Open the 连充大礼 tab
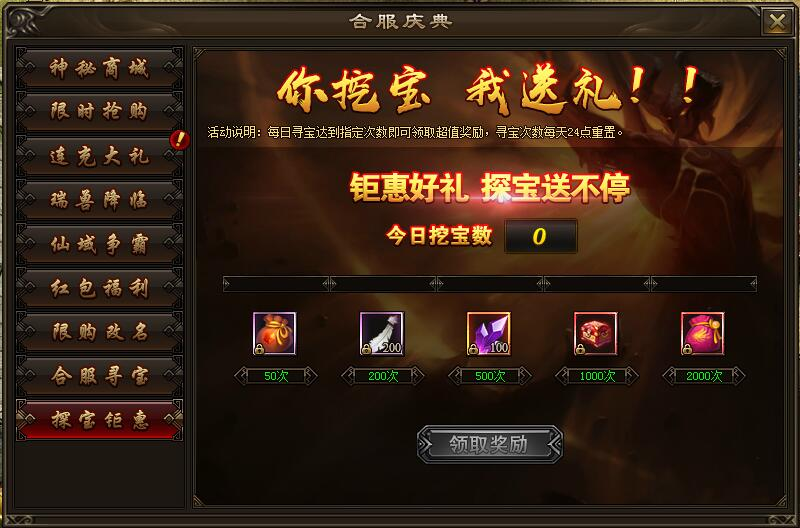This screenshot has width=800, height=528. [99, 156]
